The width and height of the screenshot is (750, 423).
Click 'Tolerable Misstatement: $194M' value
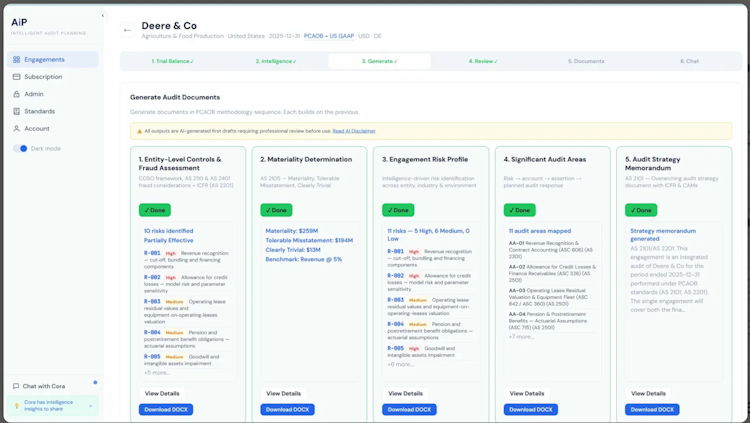[x=309, y=240]
